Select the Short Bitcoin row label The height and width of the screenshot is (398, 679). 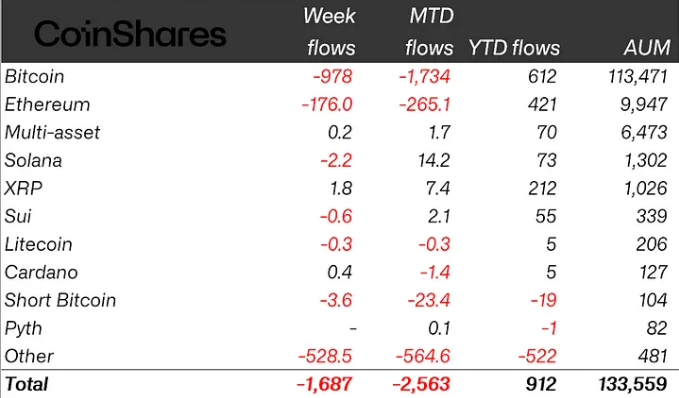click(60, 300)
